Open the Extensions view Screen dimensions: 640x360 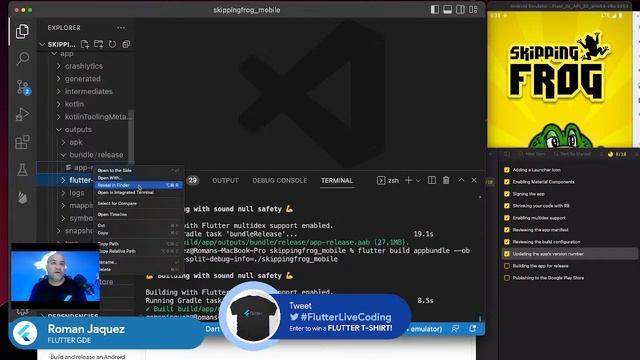point(22,142)
